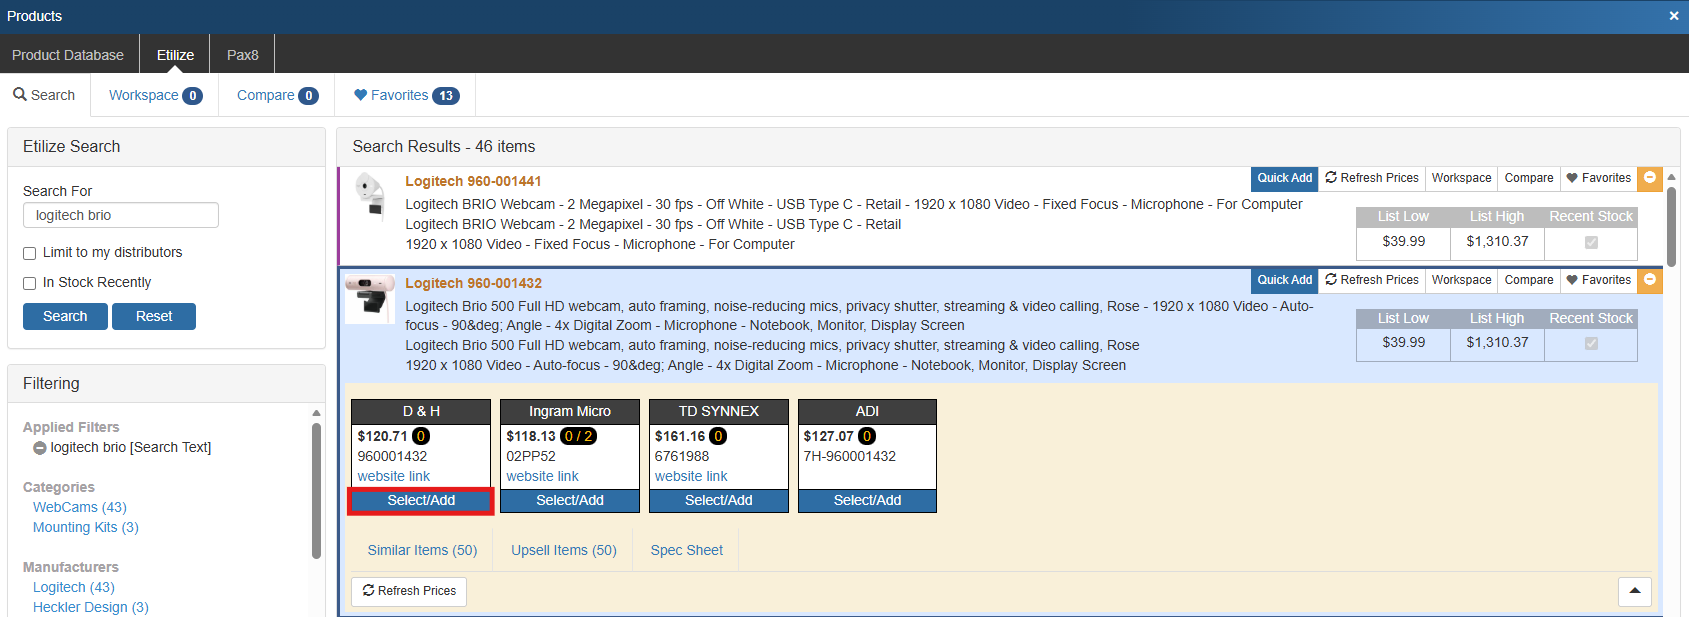Screen dimensions: 1689x617
Task: Collapse details with the up-arrow button
Action: point(1634,591)
